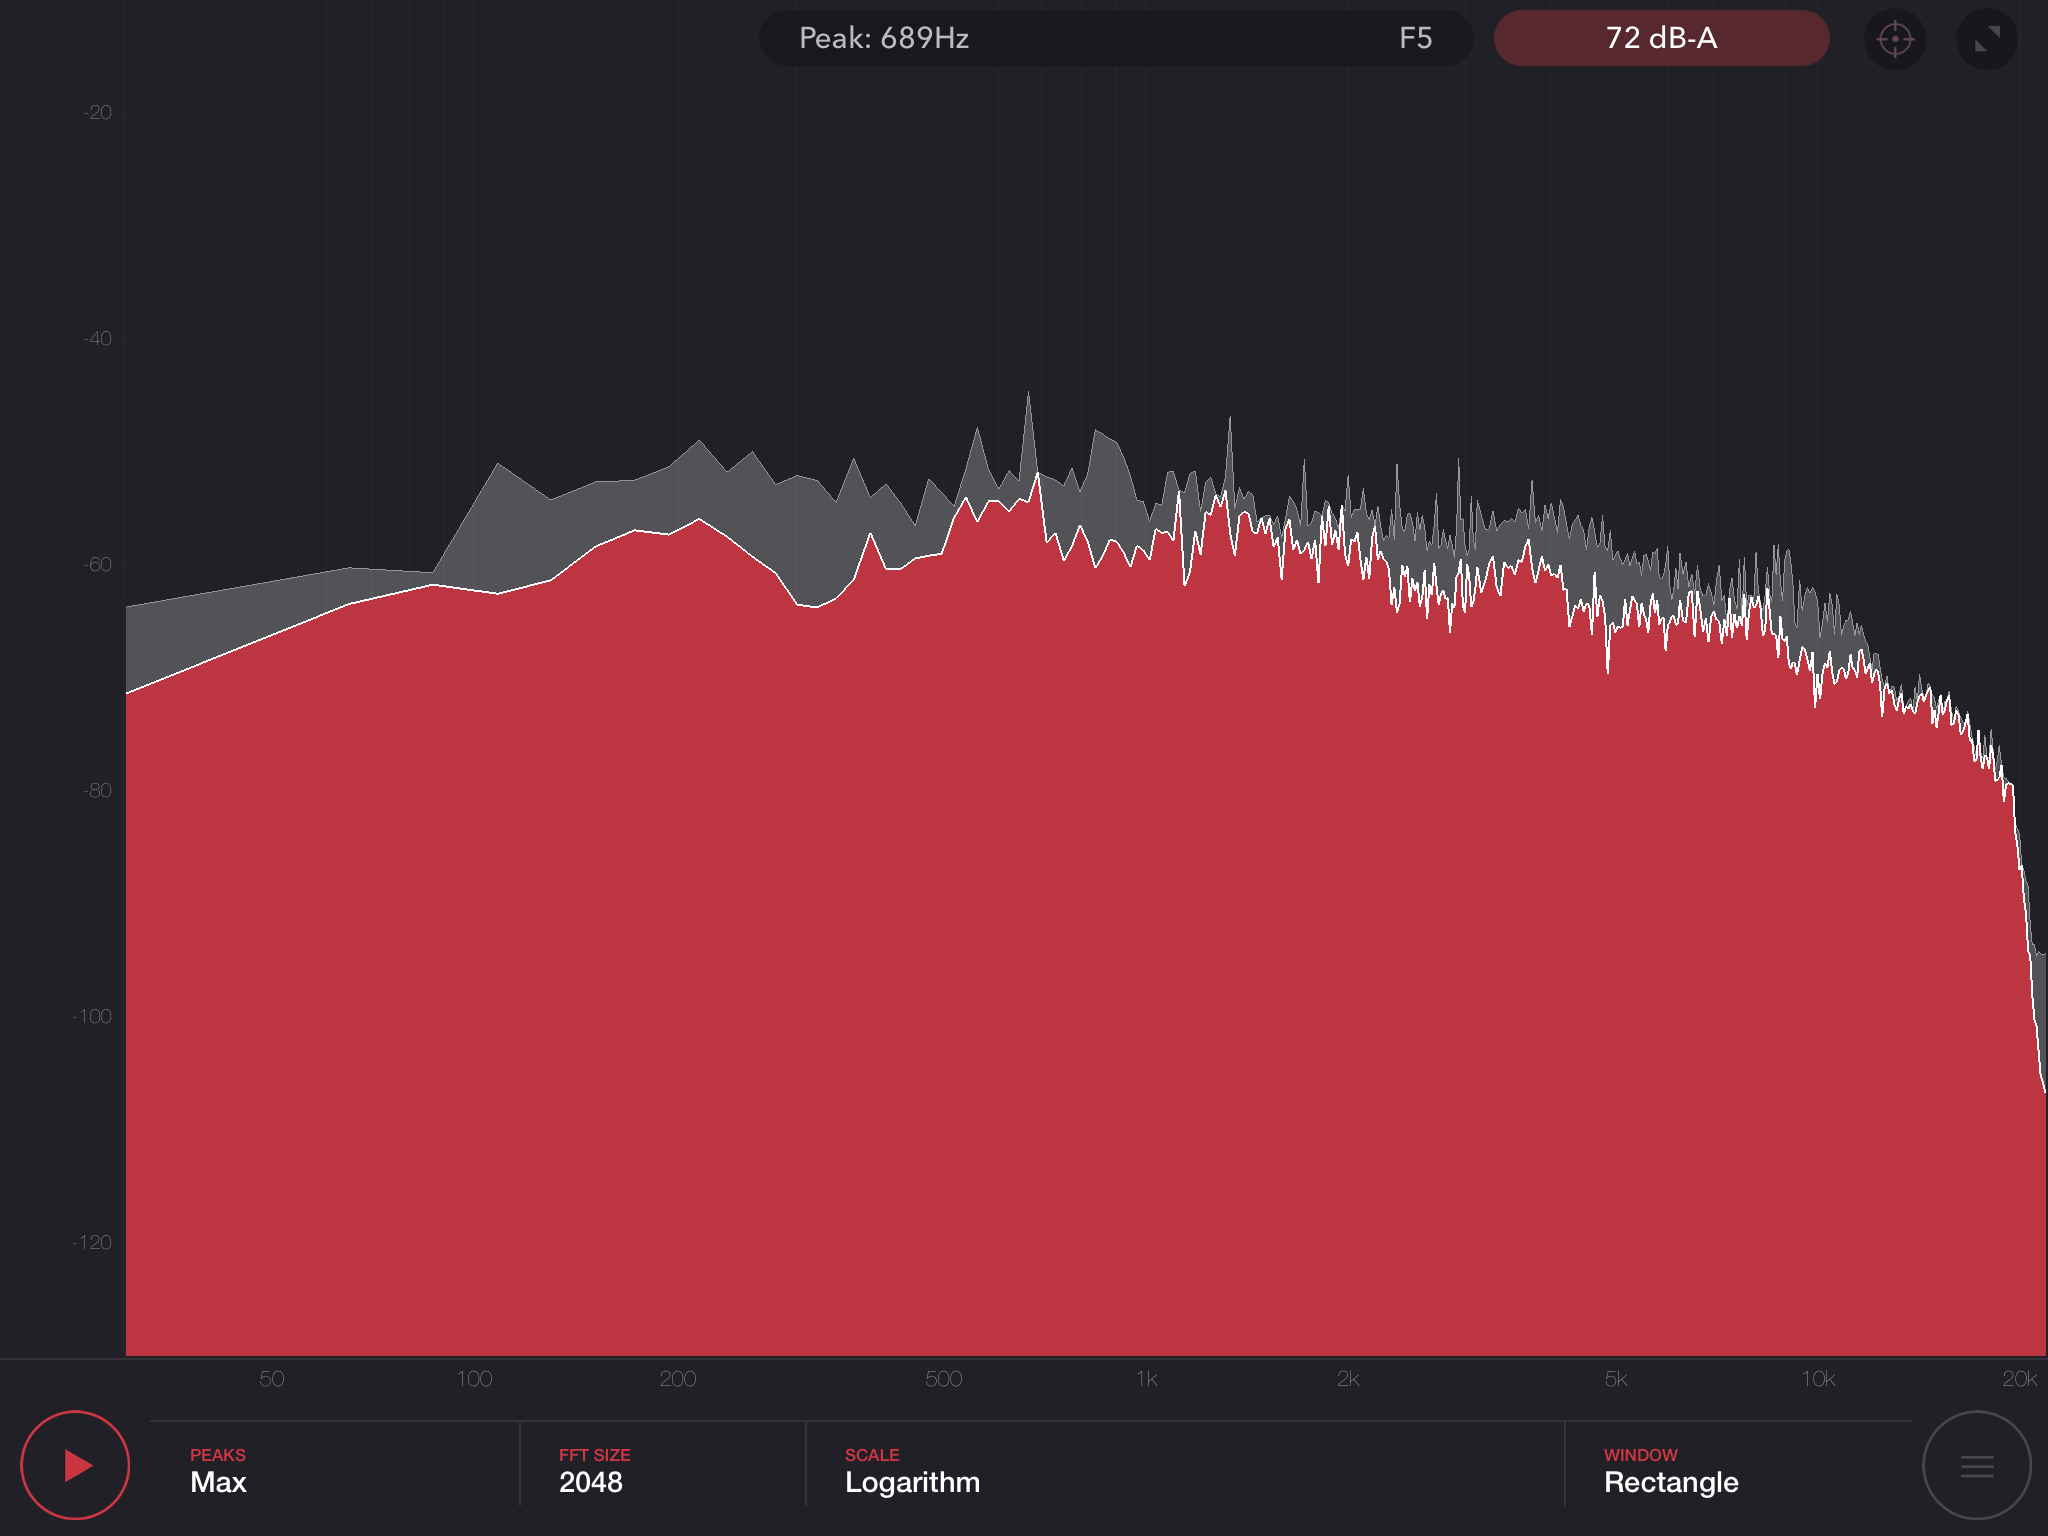Click the -100 decibel axis label

click(x=93, y=1017)
